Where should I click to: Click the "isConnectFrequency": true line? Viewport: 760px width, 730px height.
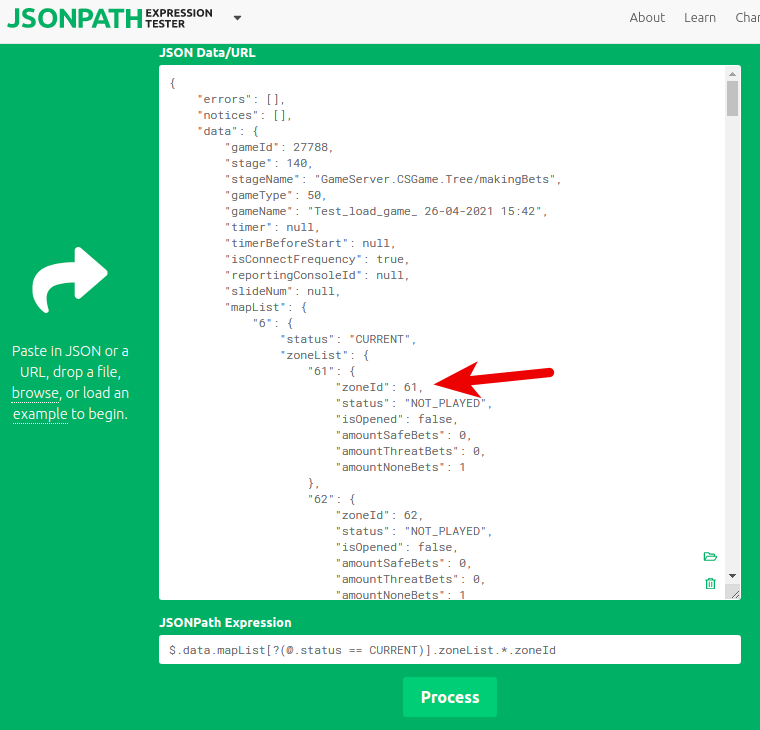tap(317, 259)
